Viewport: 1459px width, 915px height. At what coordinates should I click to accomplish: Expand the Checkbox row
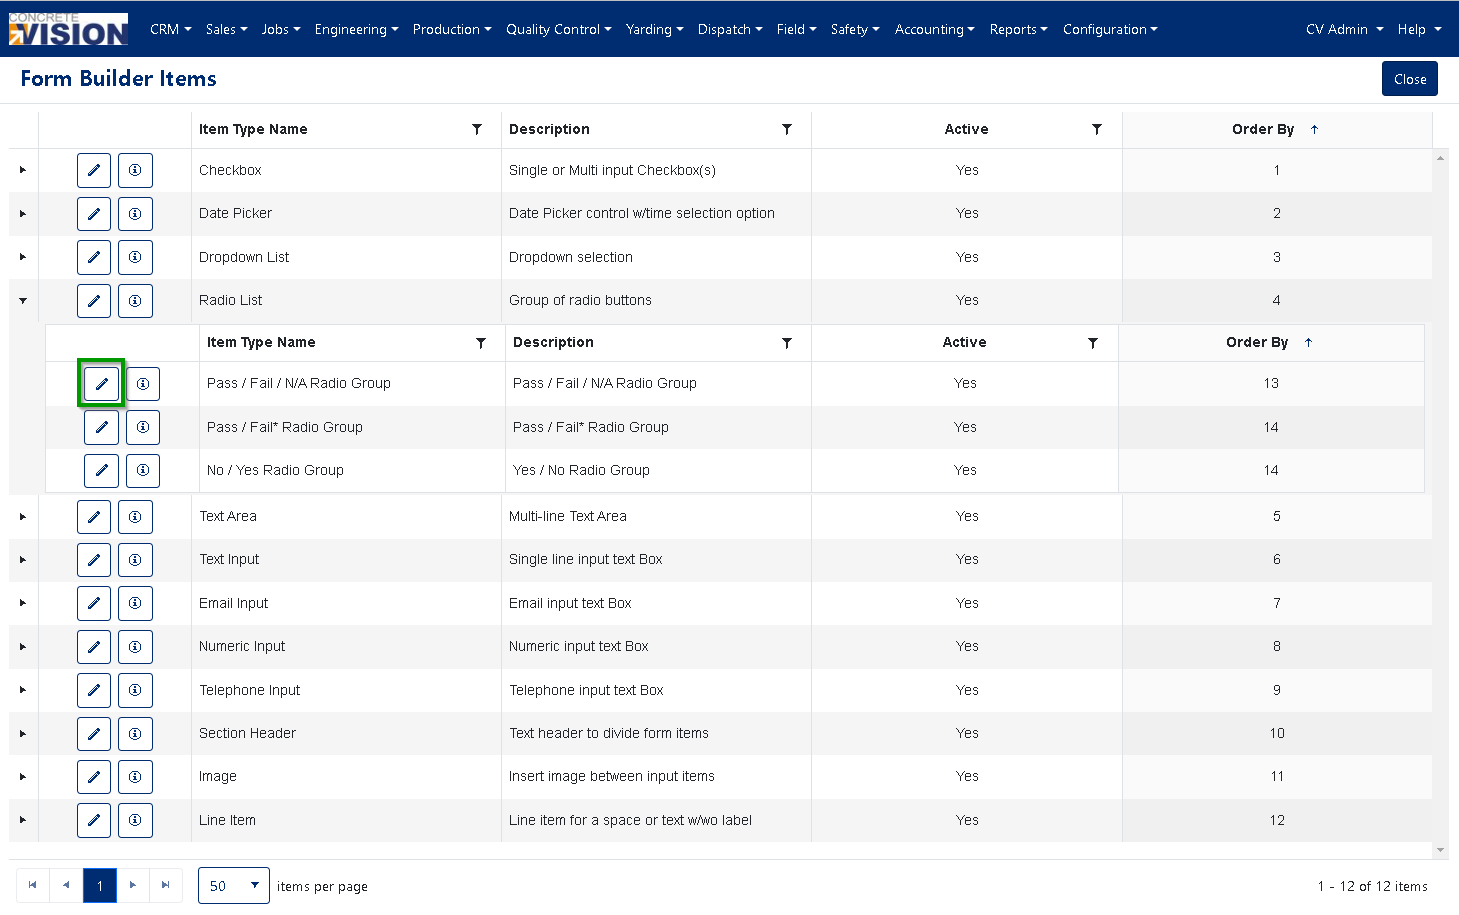[x=23, y=170]
